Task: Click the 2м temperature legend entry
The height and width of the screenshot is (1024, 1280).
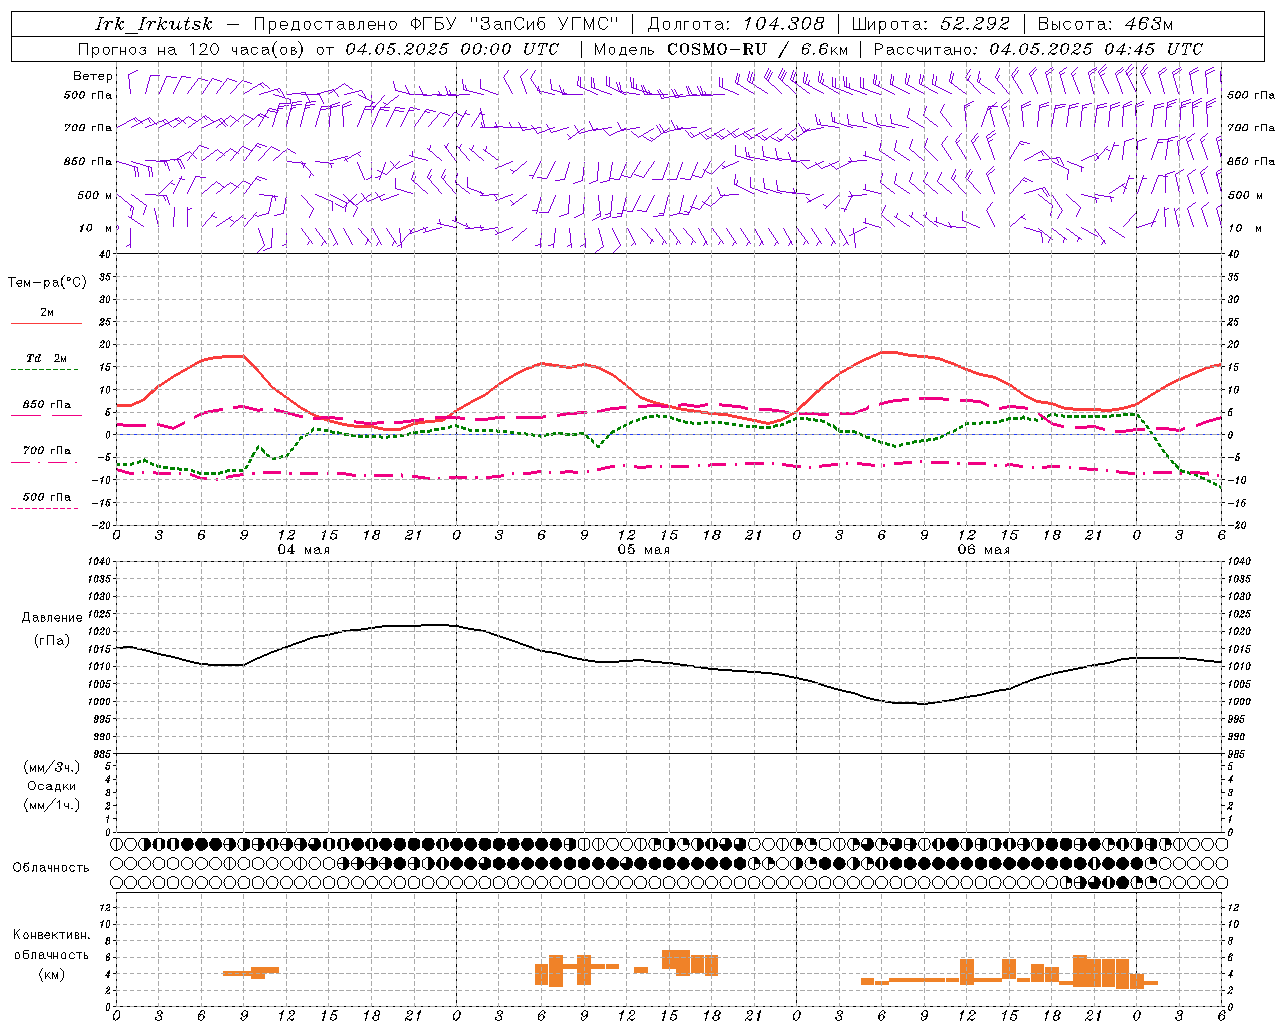Action: 47,312
